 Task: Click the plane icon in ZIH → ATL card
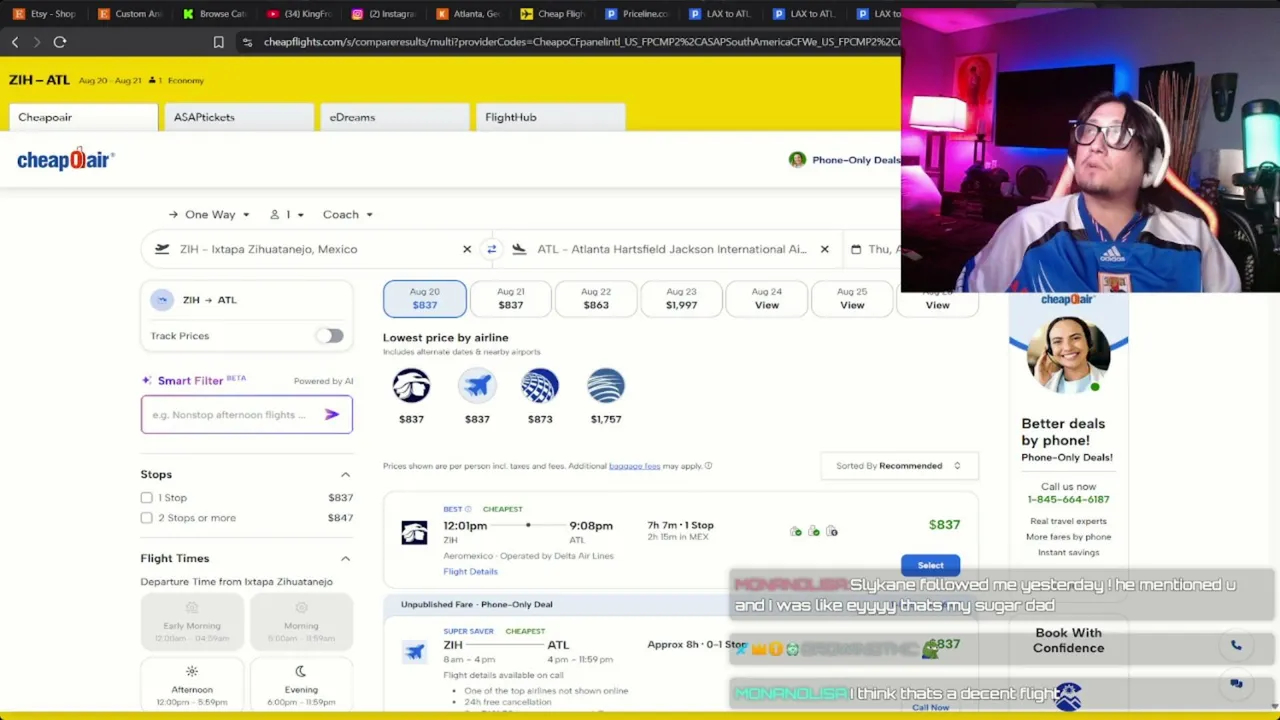pyautogui.click(x=162, y=300)
